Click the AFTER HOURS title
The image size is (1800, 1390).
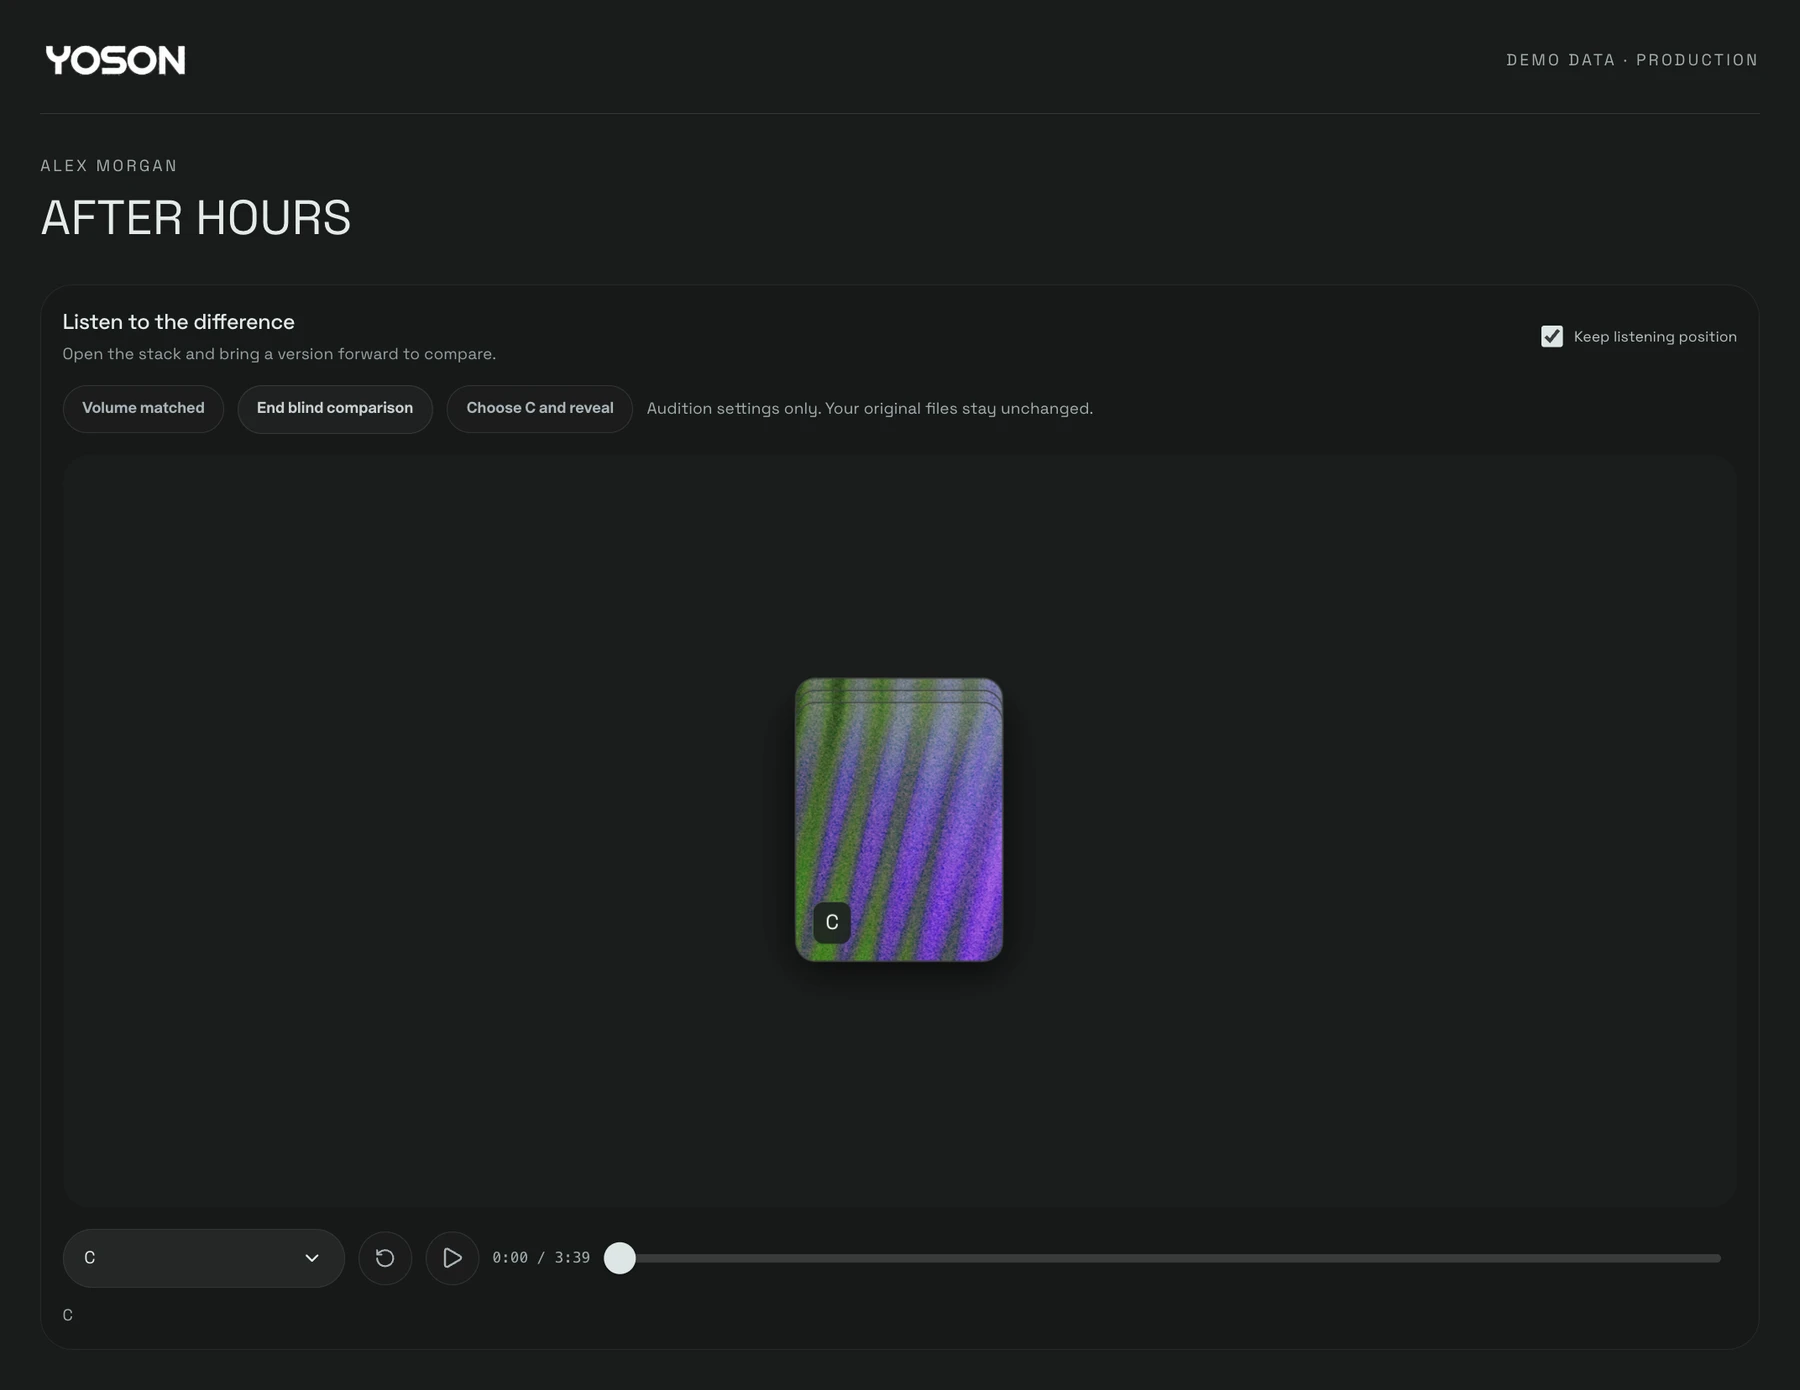(x=196, y=218)
